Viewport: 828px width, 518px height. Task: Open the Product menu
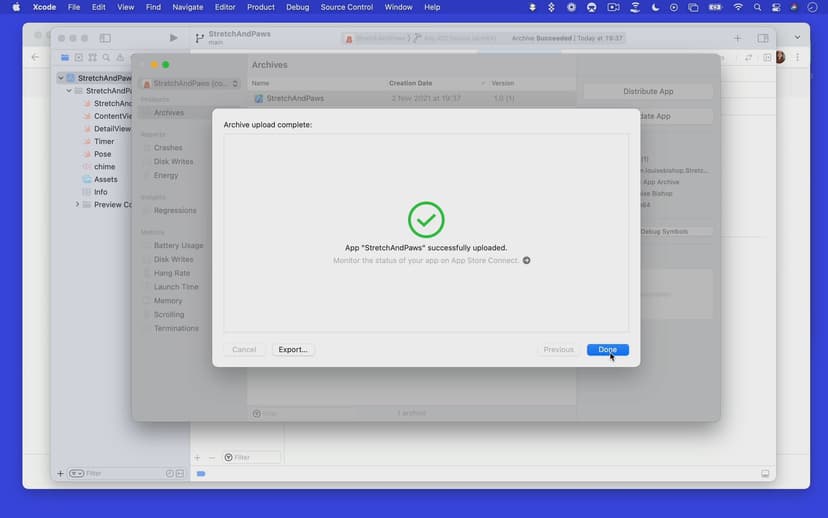261,7
